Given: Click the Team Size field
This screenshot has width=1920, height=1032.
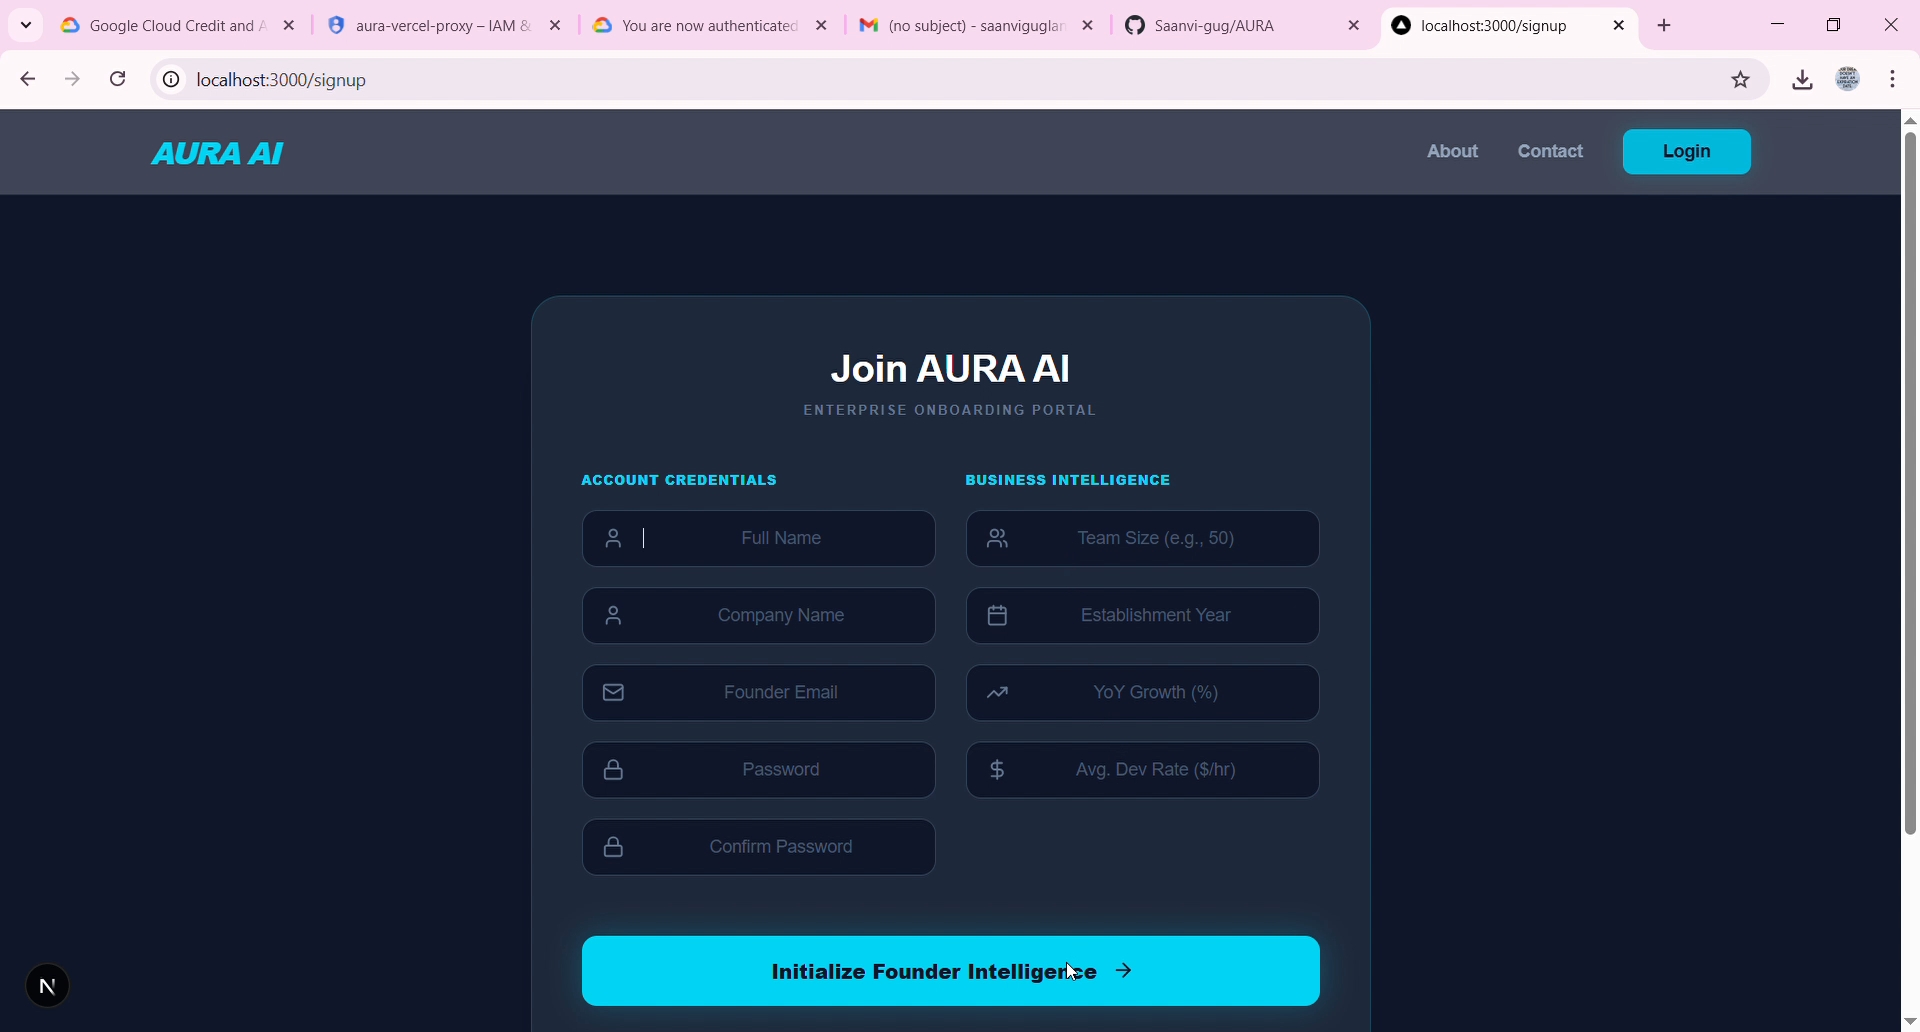Looking at the screenshot, I should [1144, 539].
